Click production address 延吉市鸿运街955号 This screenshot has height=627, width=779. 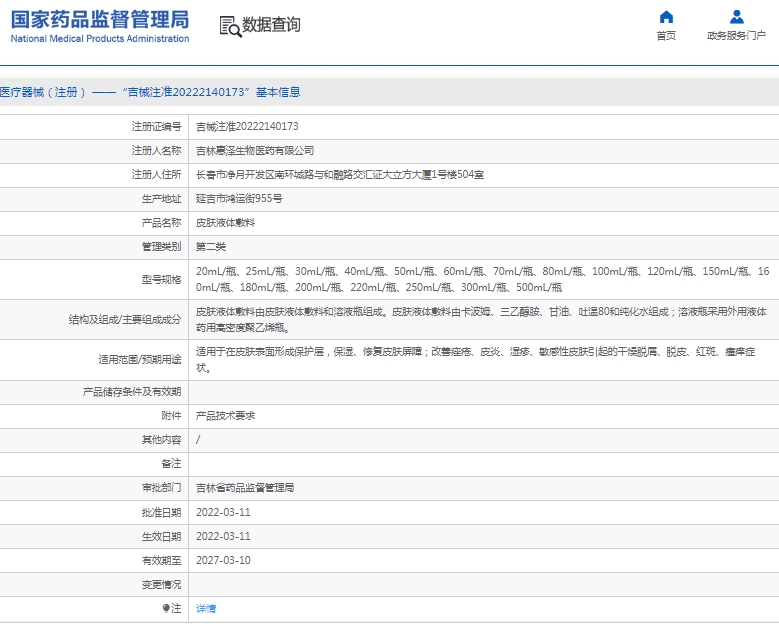[x=239, y=199]
